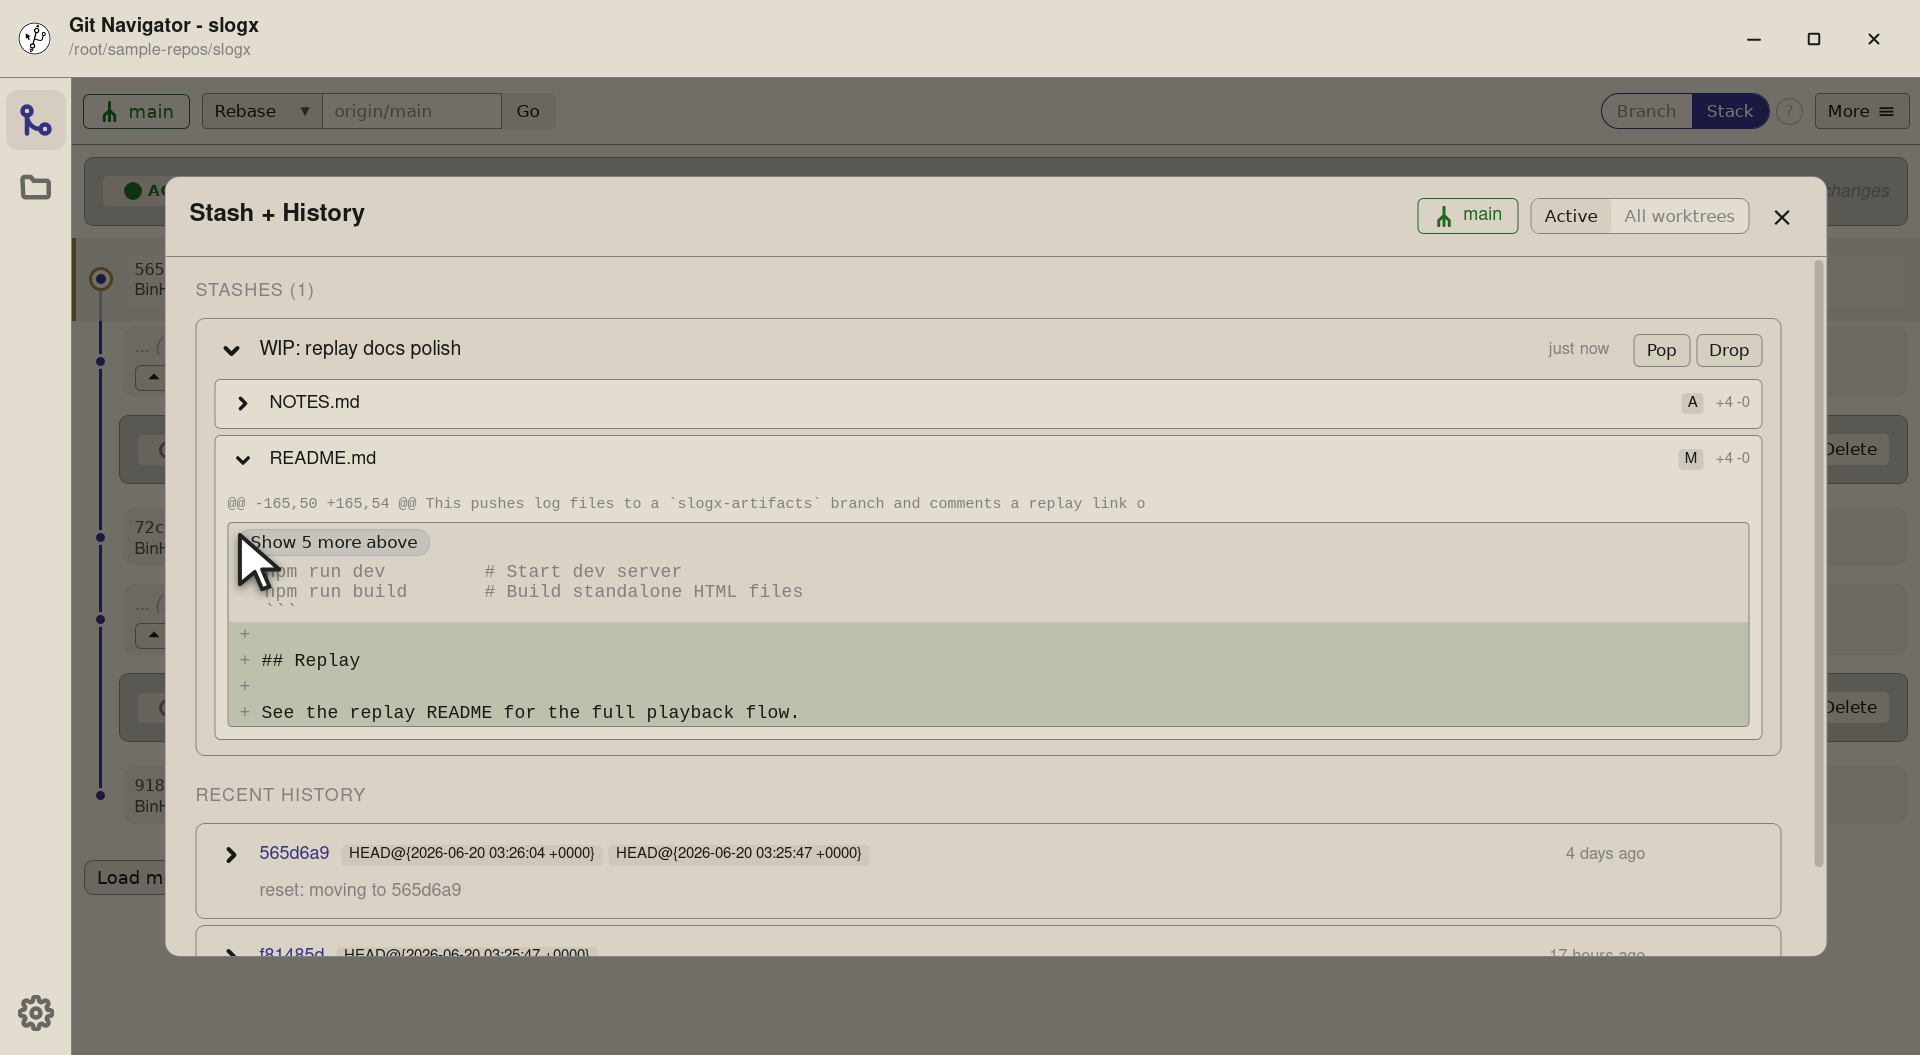Close the Stash + History dialog
This screenshot has height=1055, width=1920.
click(x=1781, y=217)
